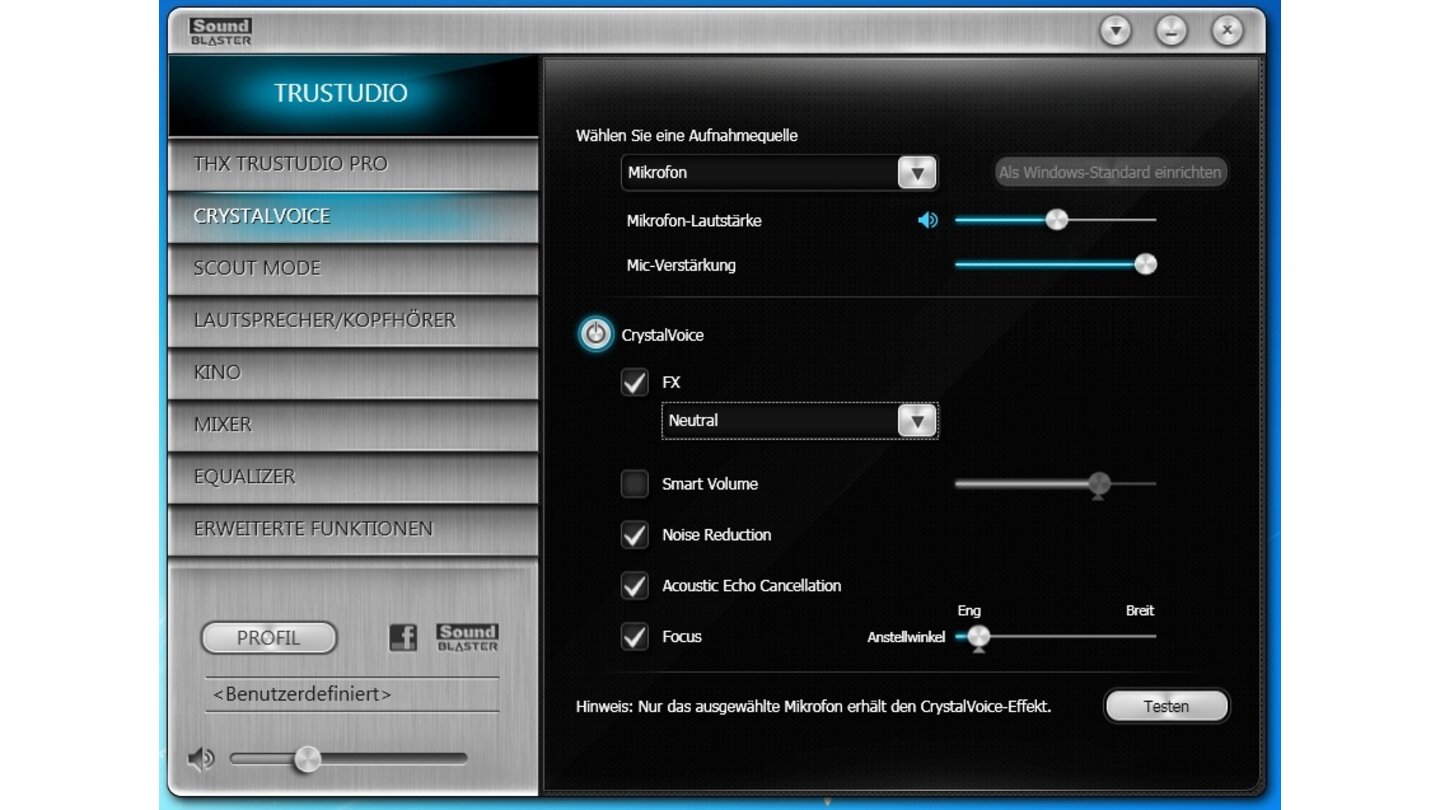
Task: Click the 'Wählen Sie eine Aufnahmequelle' heading
Action: 687,135
